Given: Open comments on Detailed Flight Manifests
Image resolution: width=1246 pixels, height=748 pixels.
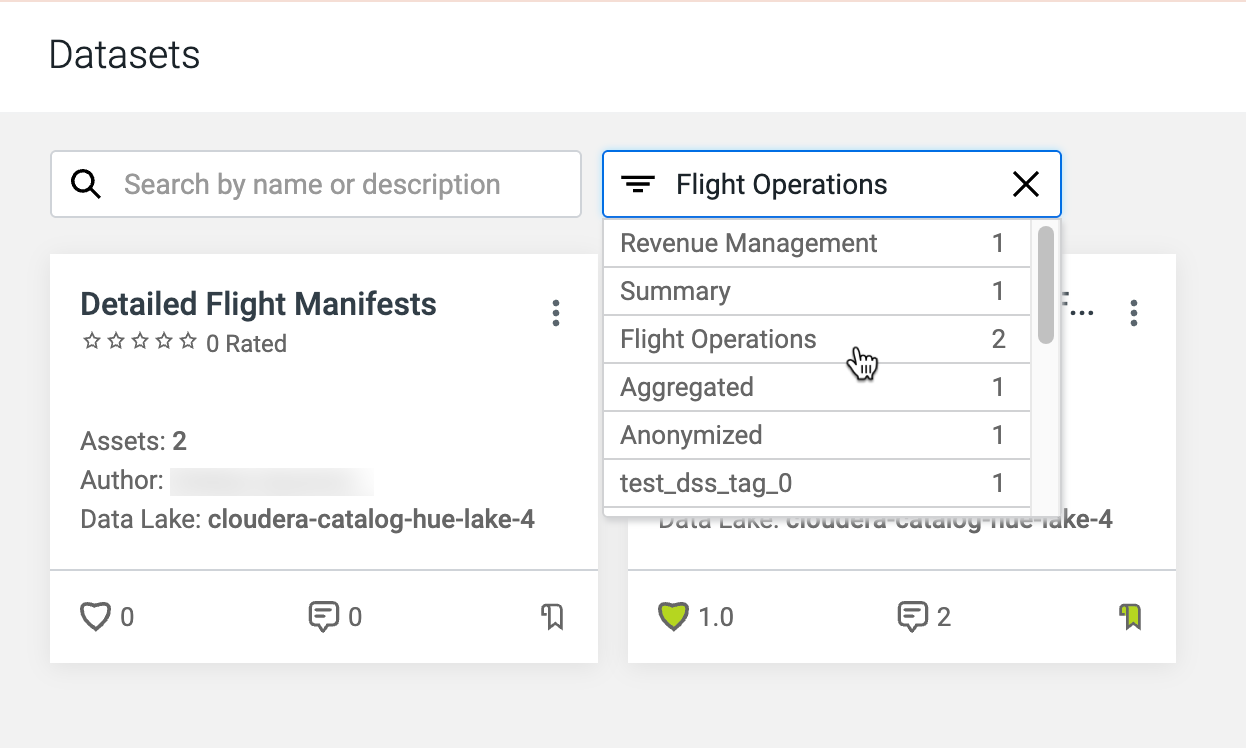Looking at the screenshot, I should click(x=323, y=617).
